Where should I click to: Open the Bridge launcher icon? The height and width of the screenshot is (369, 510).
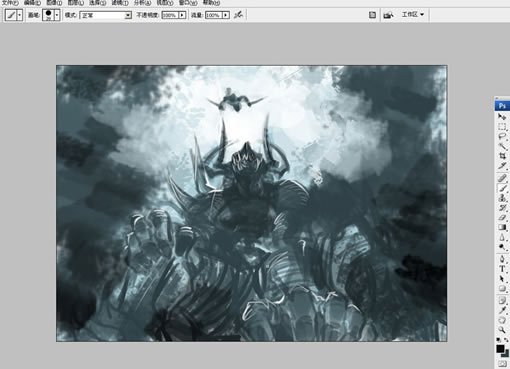click(x=388, y=15)
